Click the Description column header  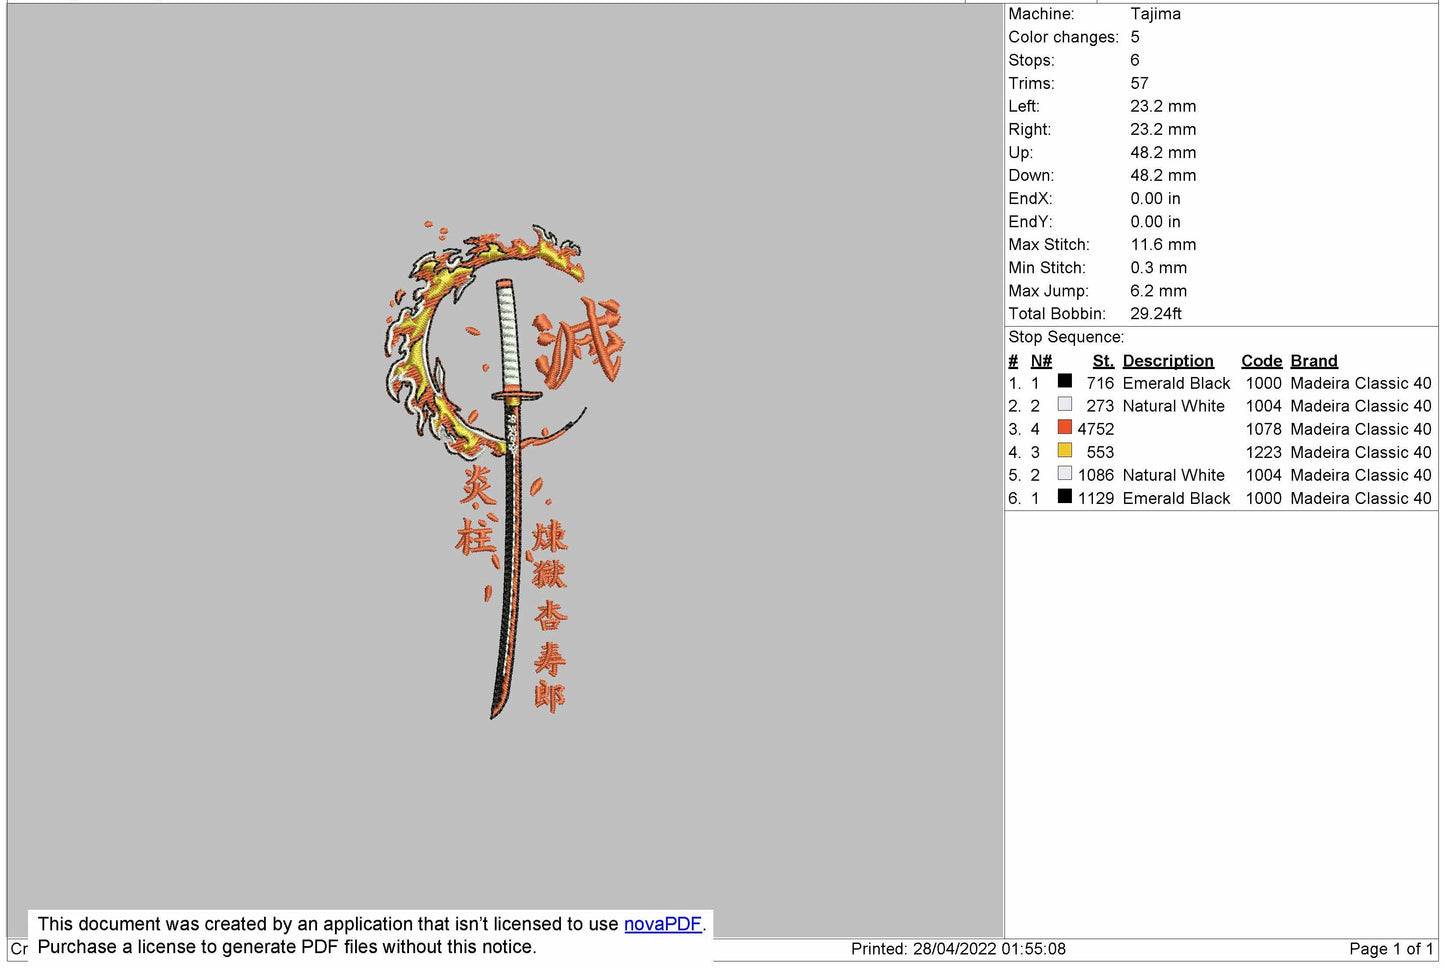pos(1167,361)
